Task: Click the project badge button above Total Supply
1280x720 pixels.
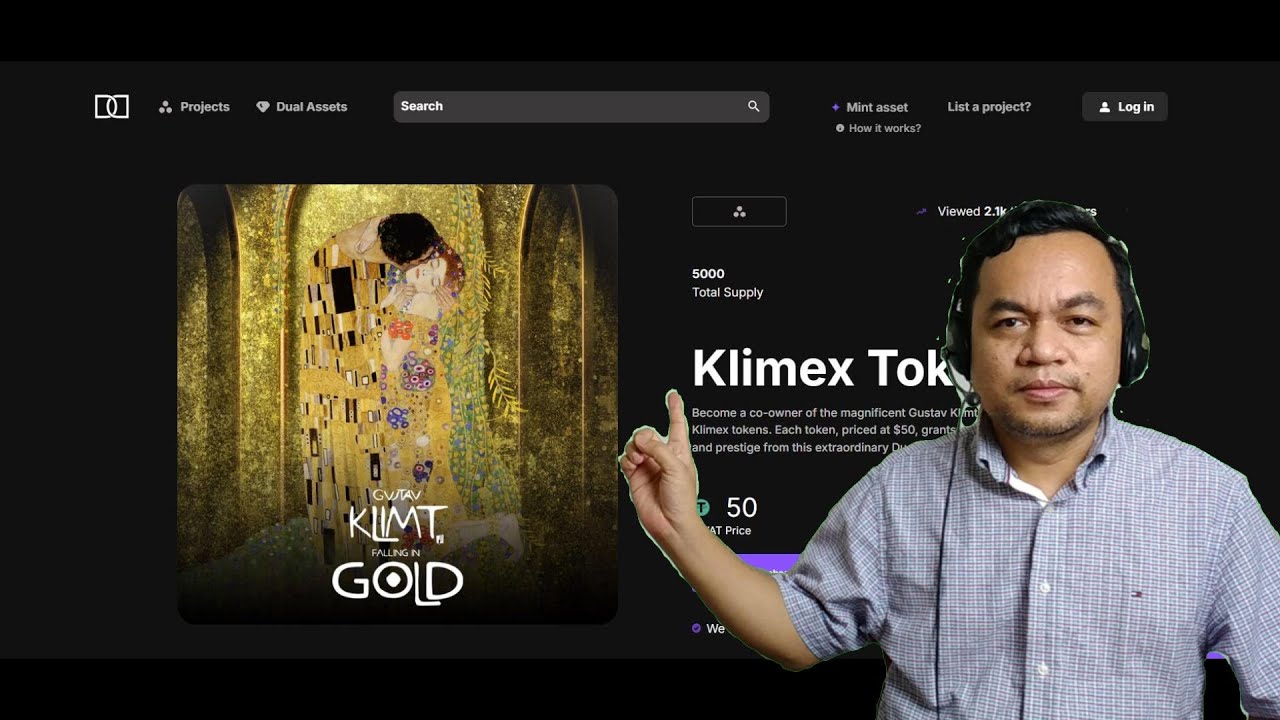Action: [x=739, y=211]
